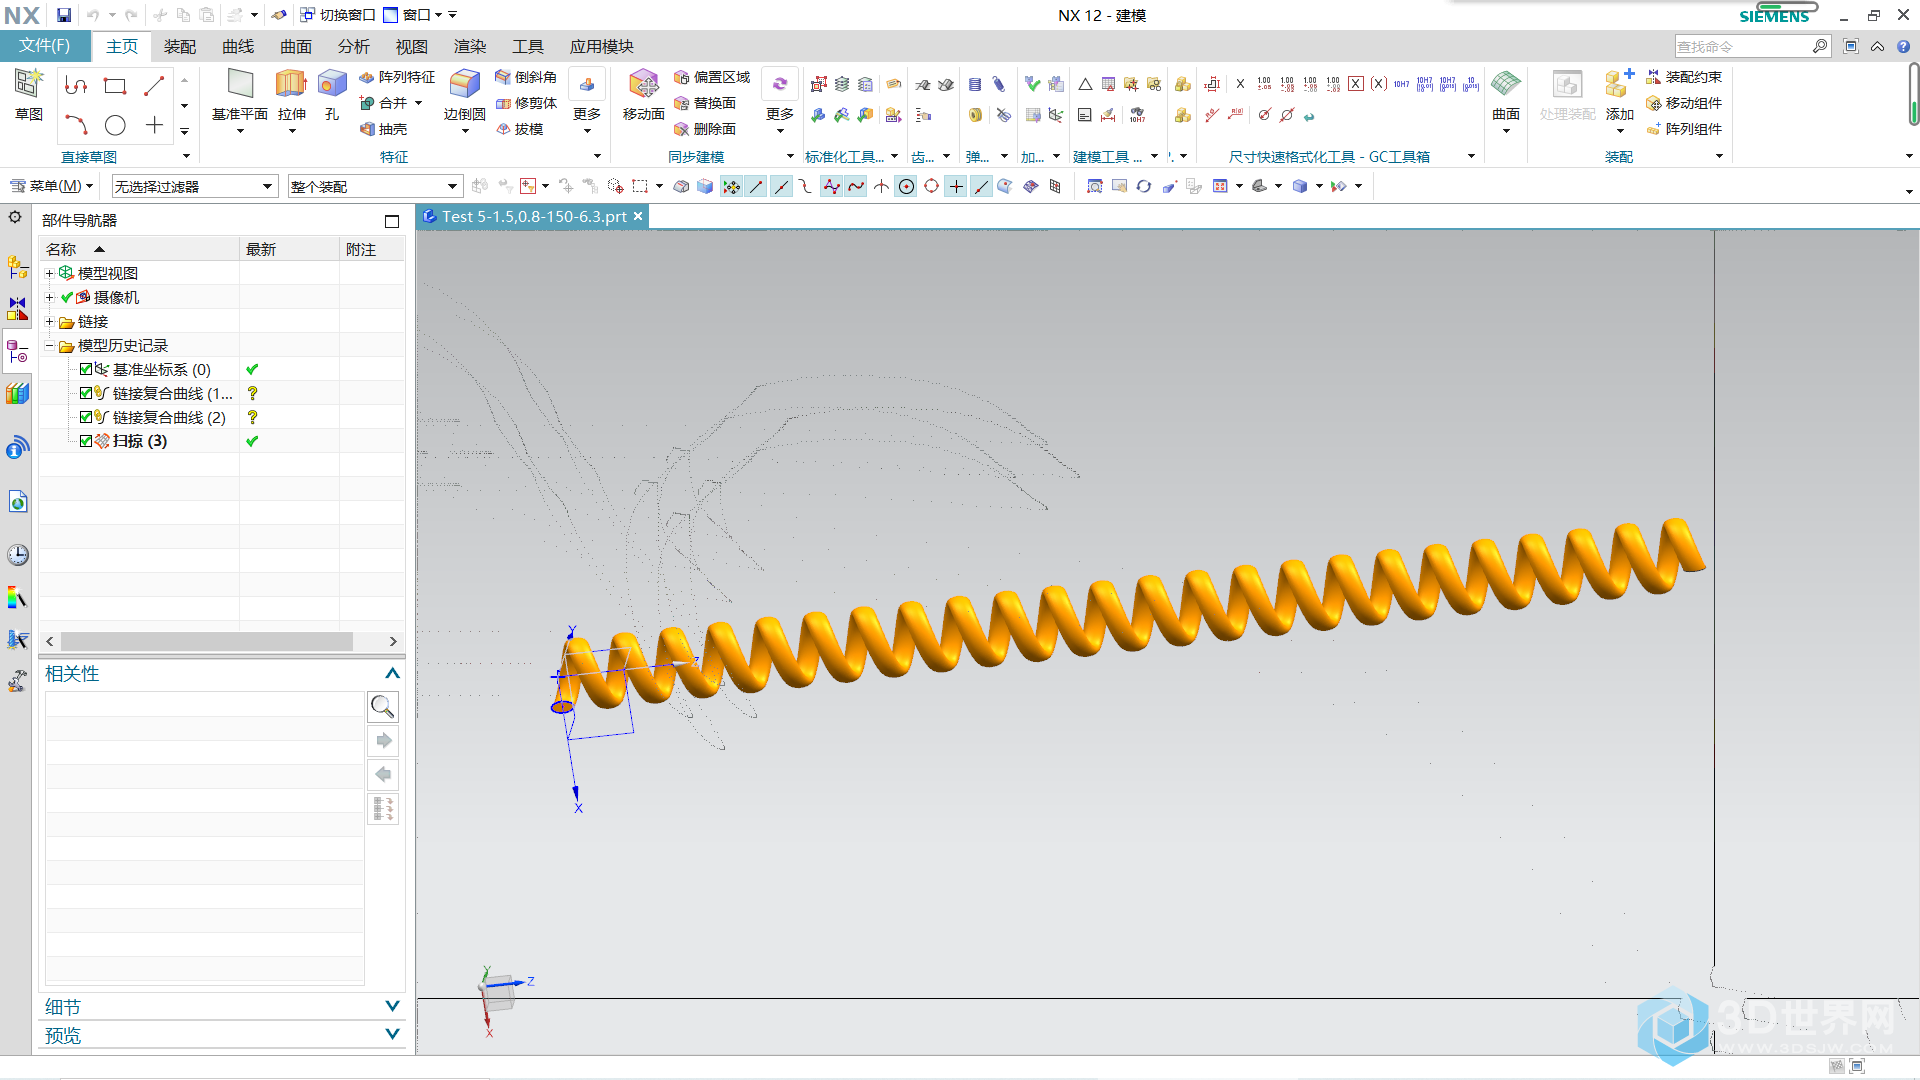The height and width of the screenshot is (1080, 1920).
Task: Select the Assembly Constraints (装配约束) tool
Action: (1684, 77)
